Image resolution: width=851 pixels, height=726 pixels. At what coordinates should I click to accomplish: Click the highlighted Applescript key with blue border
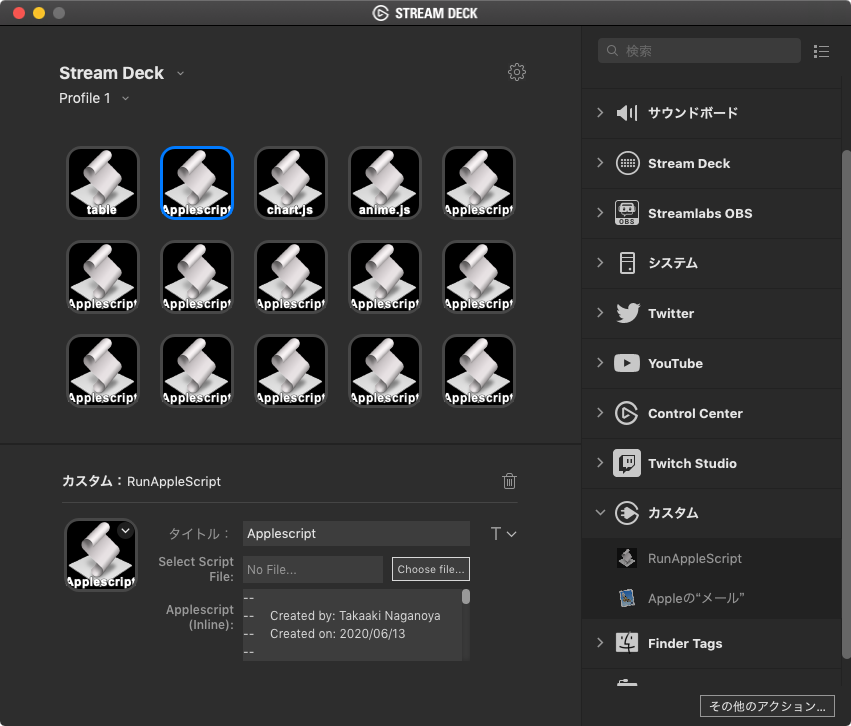pyautogui.click(x=197, y=183)
